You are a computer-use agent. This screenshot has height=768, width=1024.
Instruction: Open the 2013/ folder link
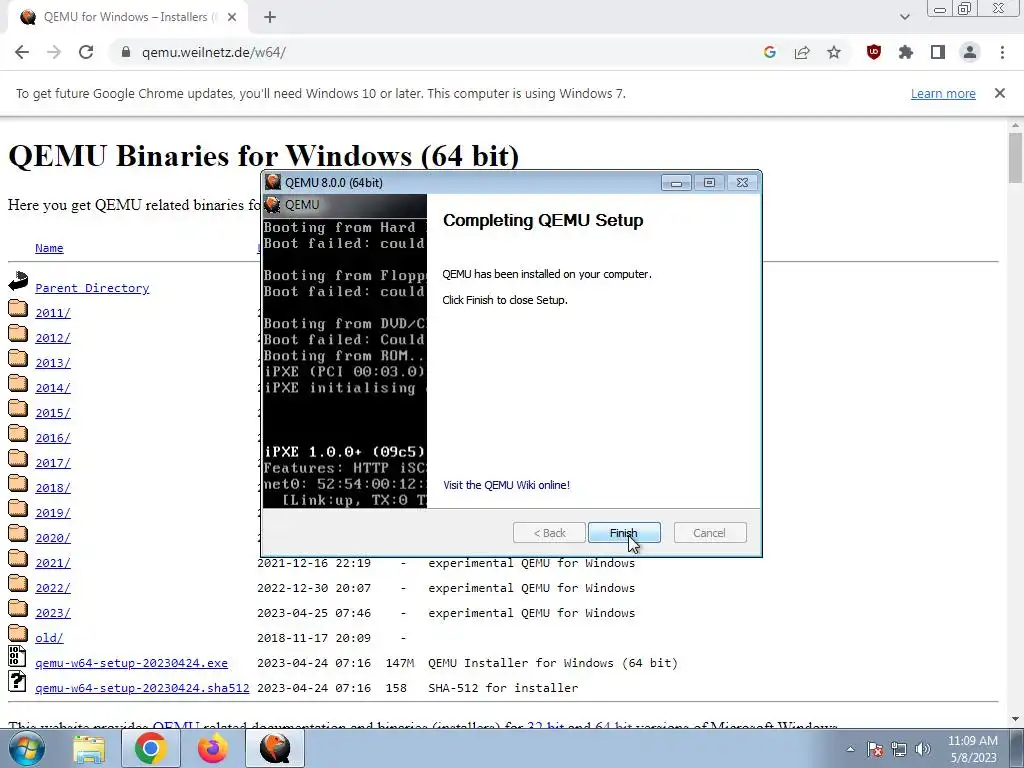point(53,363)
